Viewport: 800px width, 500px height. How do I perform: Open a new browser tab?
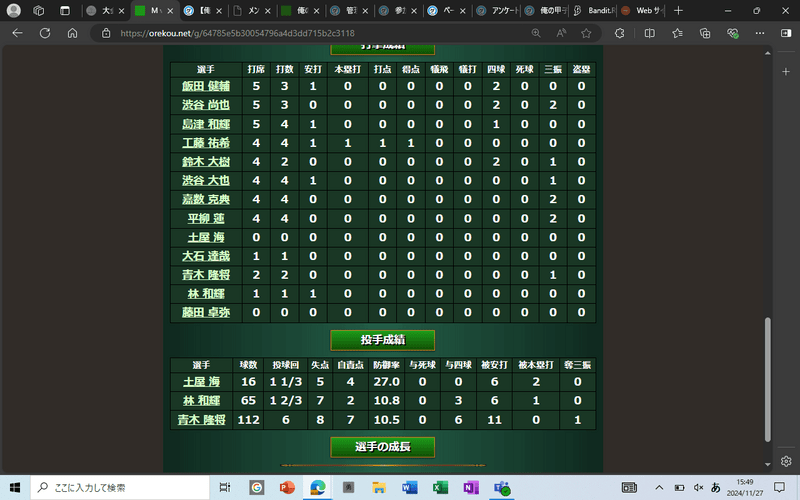click(678, 10)
